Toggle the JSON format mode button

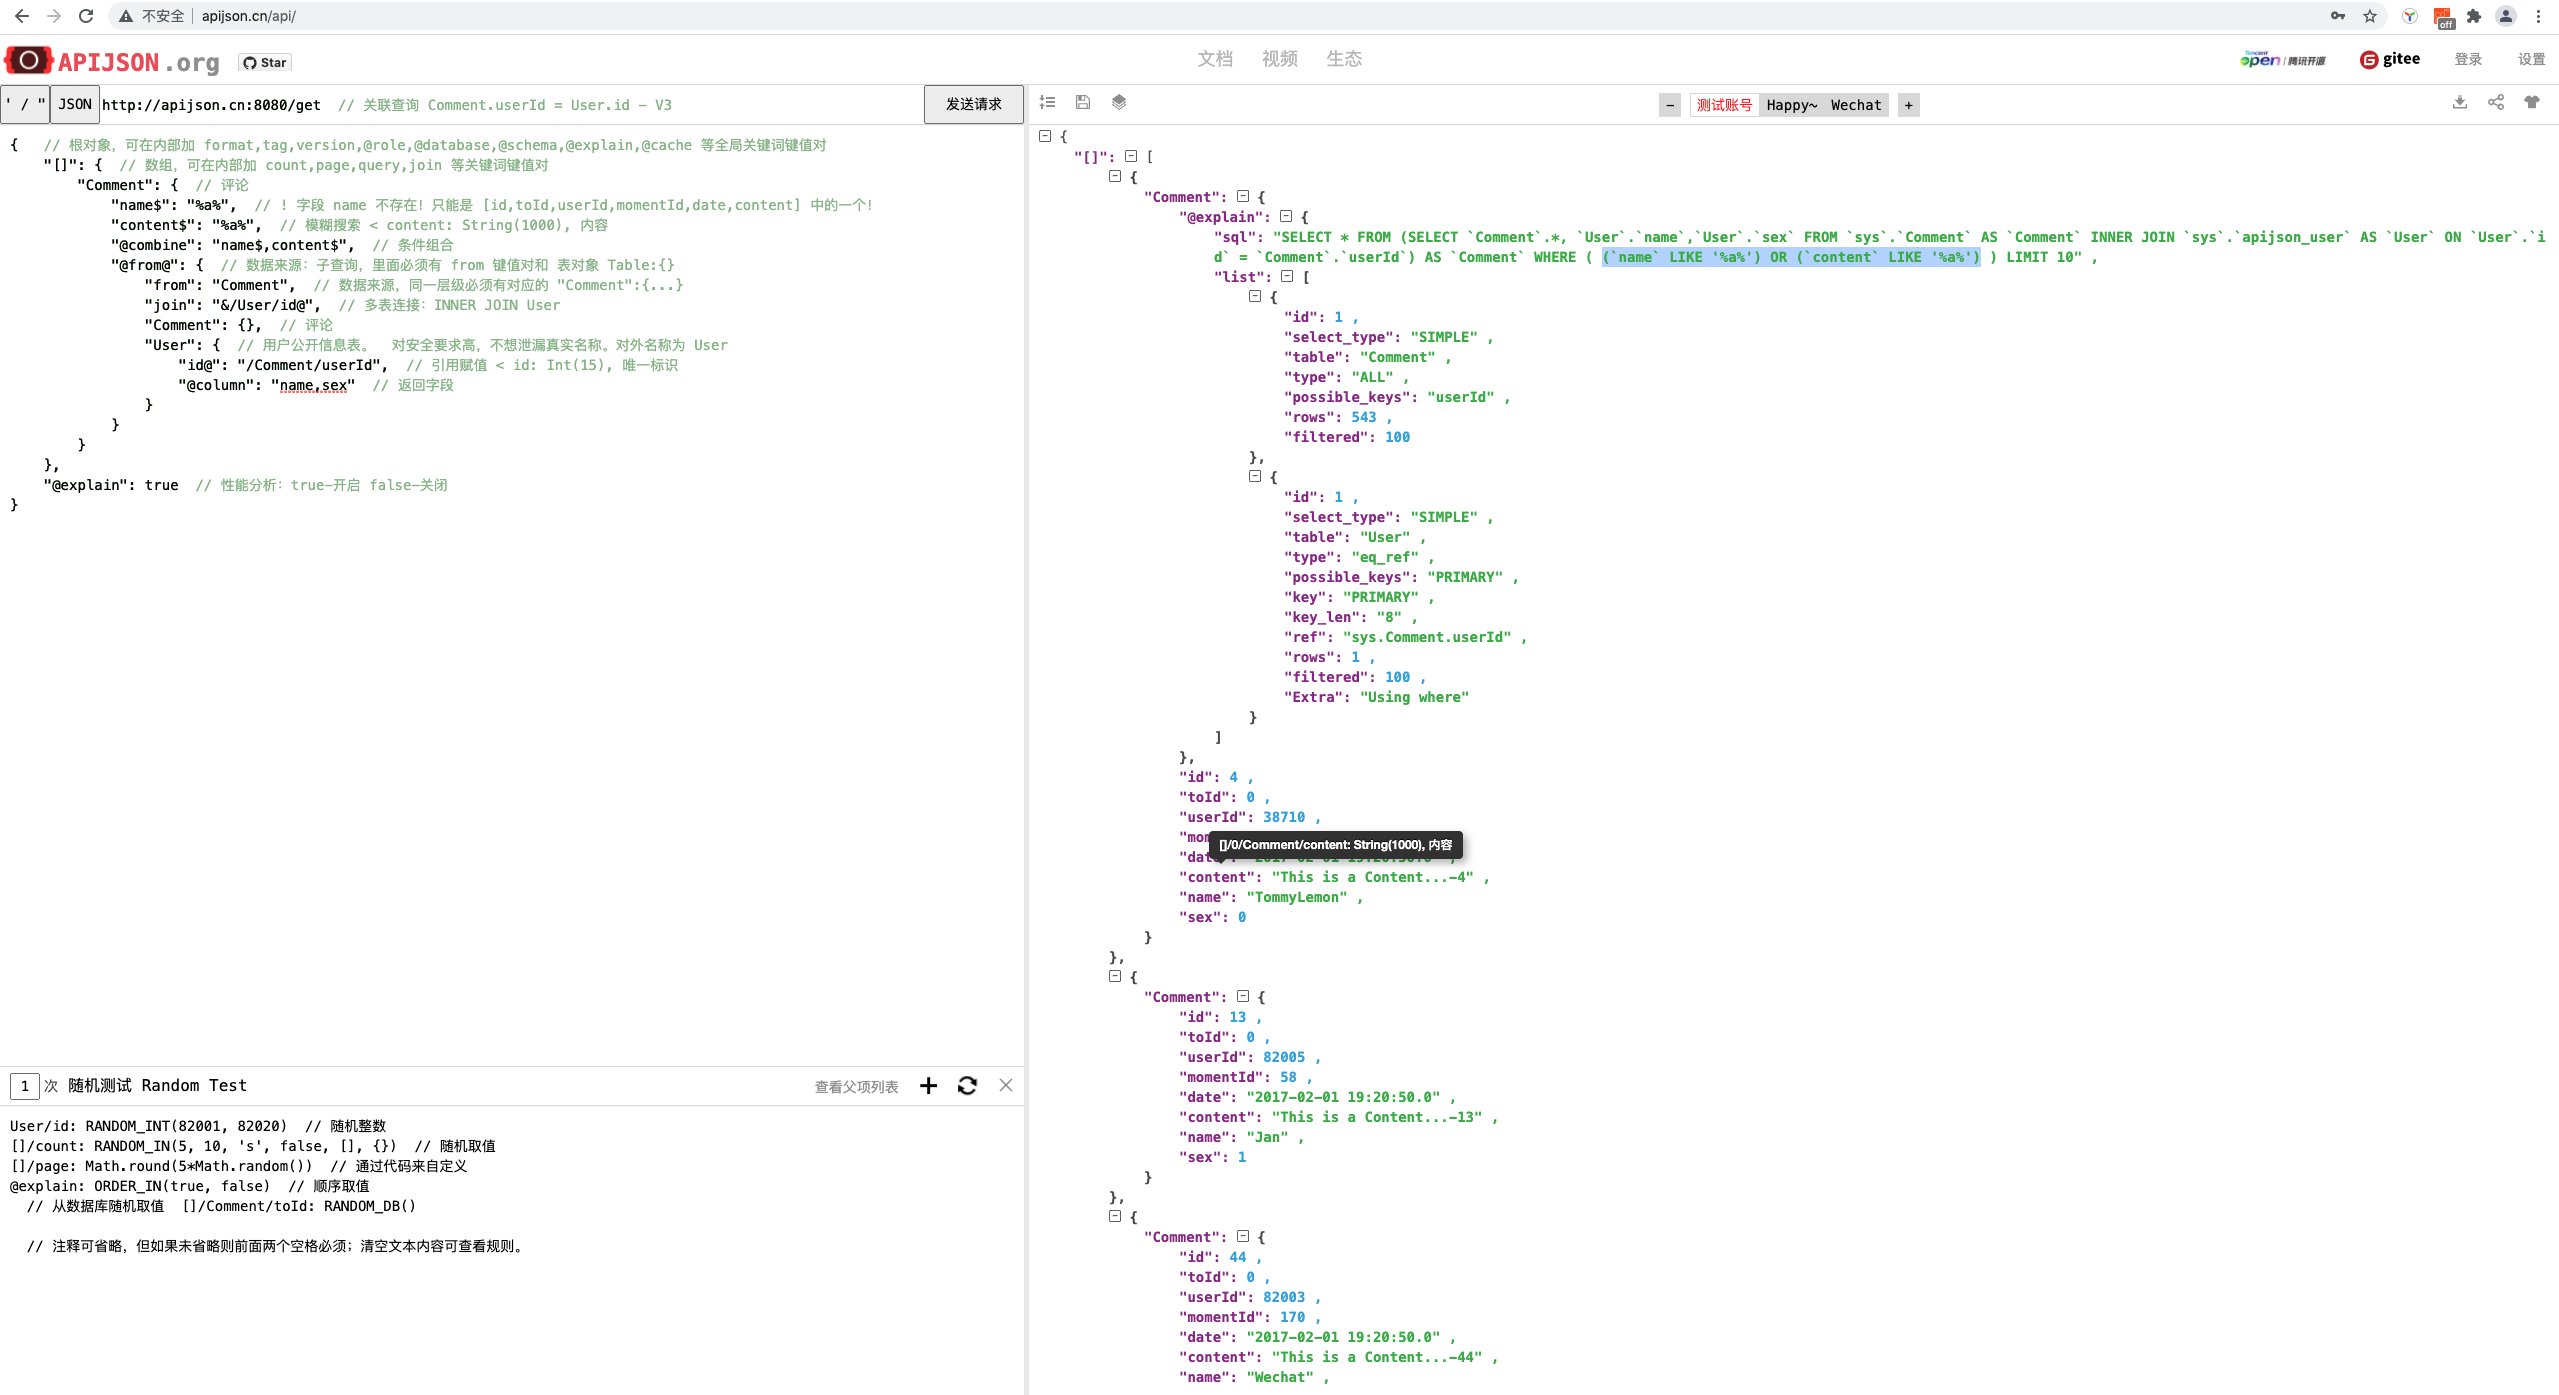tap(74, 104)
